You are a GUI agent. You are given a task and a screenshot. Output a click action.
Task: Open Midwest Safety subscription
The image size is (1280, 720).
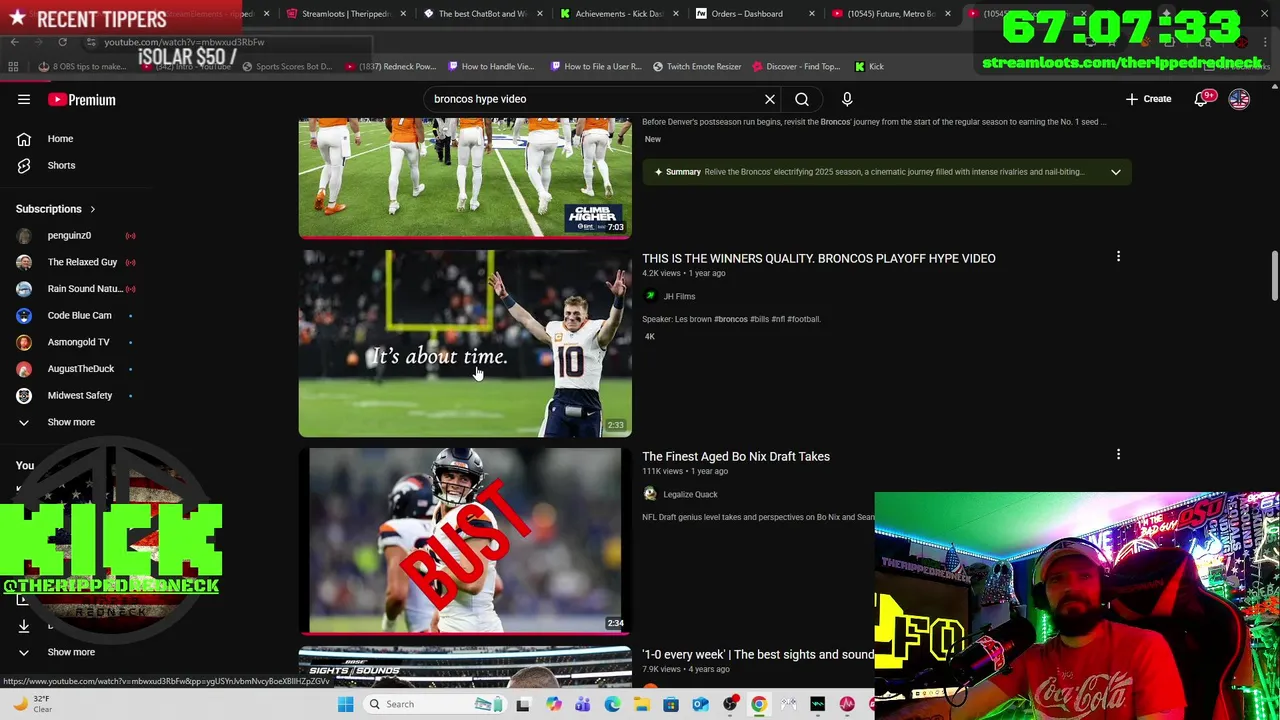(76, 395)
